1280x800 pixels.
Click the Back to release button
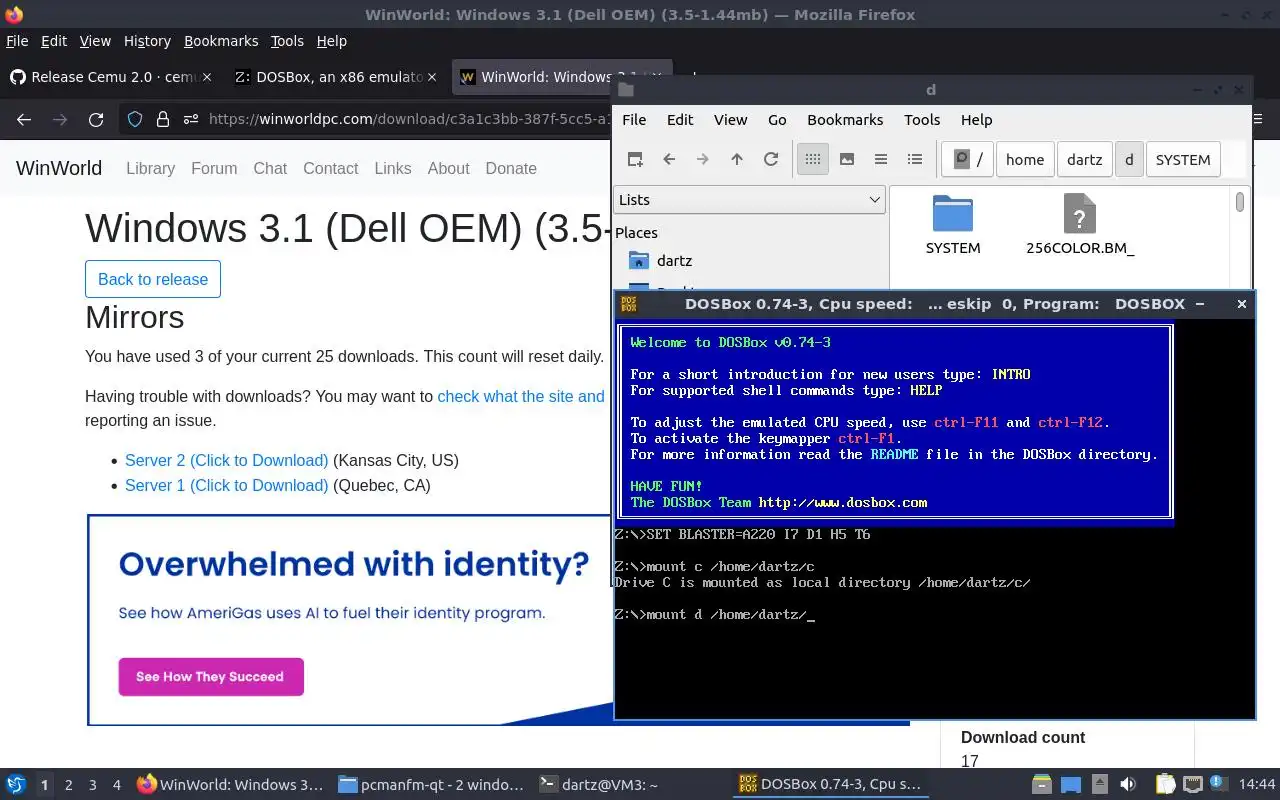(153, 279)
